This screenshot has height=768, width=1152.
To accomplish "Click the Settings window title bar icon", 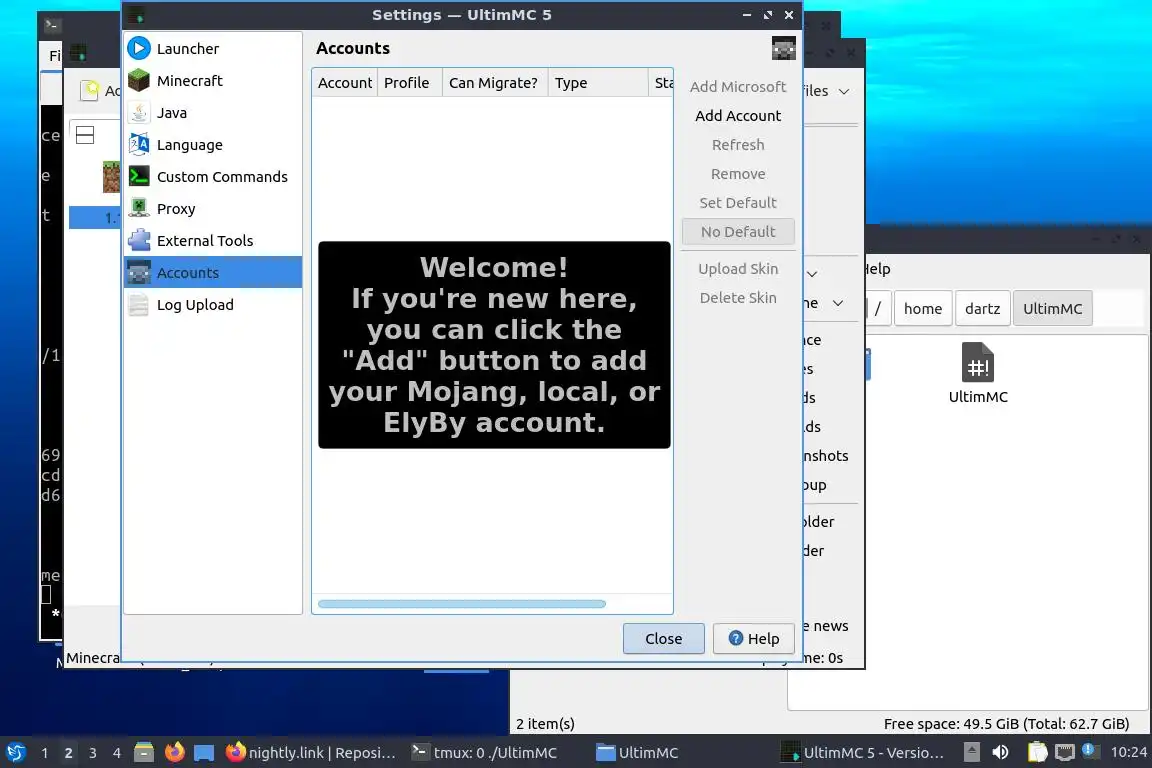I will click(136, 15).
